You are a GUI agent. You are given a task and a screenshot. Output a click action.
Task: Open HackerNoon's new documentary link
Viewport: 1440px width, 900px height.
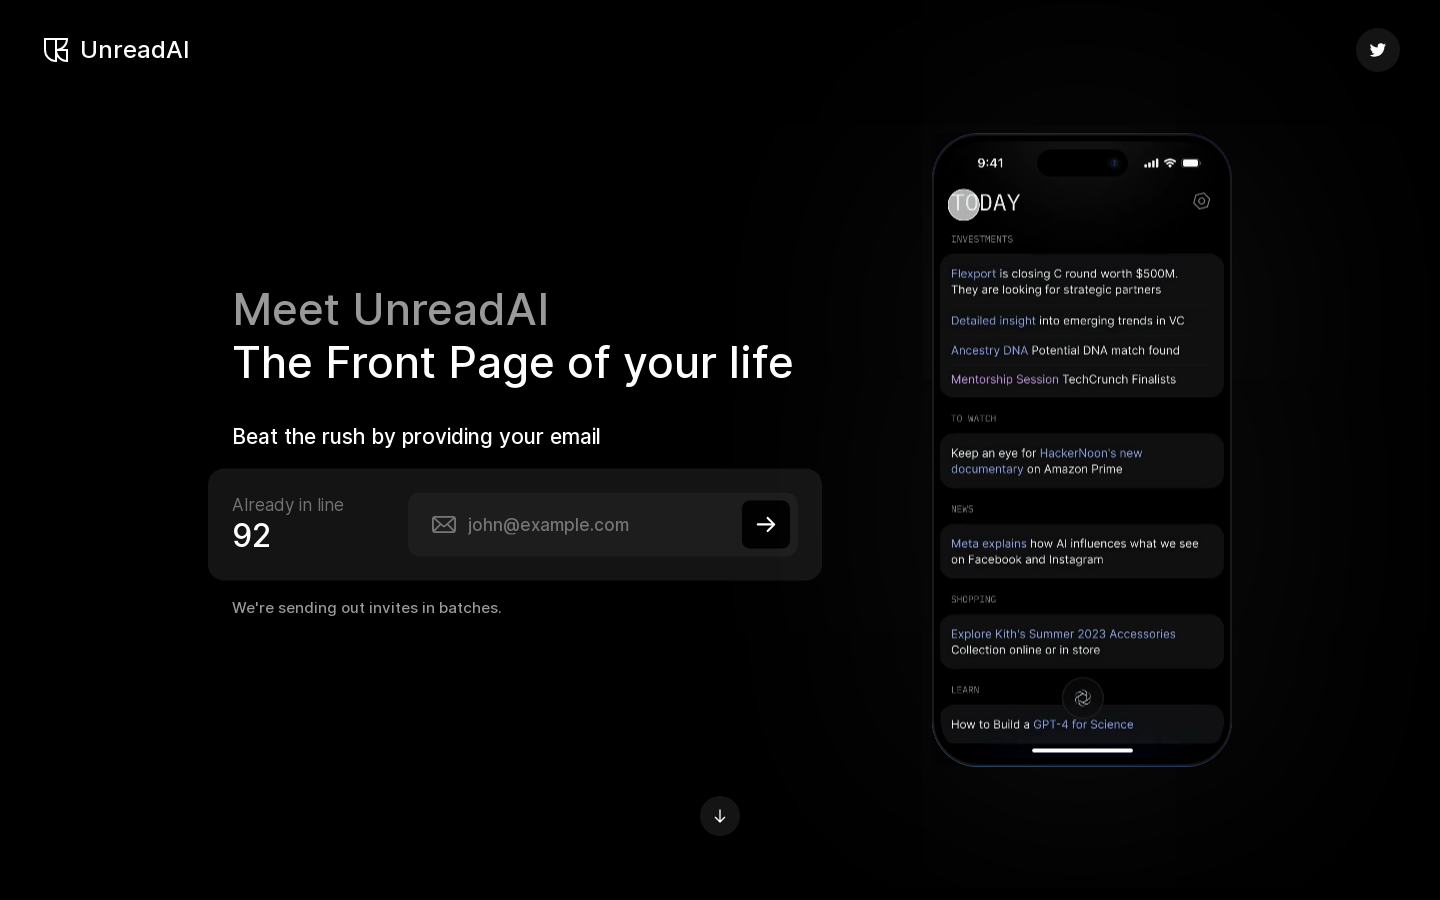pyautogui.click(x=1090, y=453)
